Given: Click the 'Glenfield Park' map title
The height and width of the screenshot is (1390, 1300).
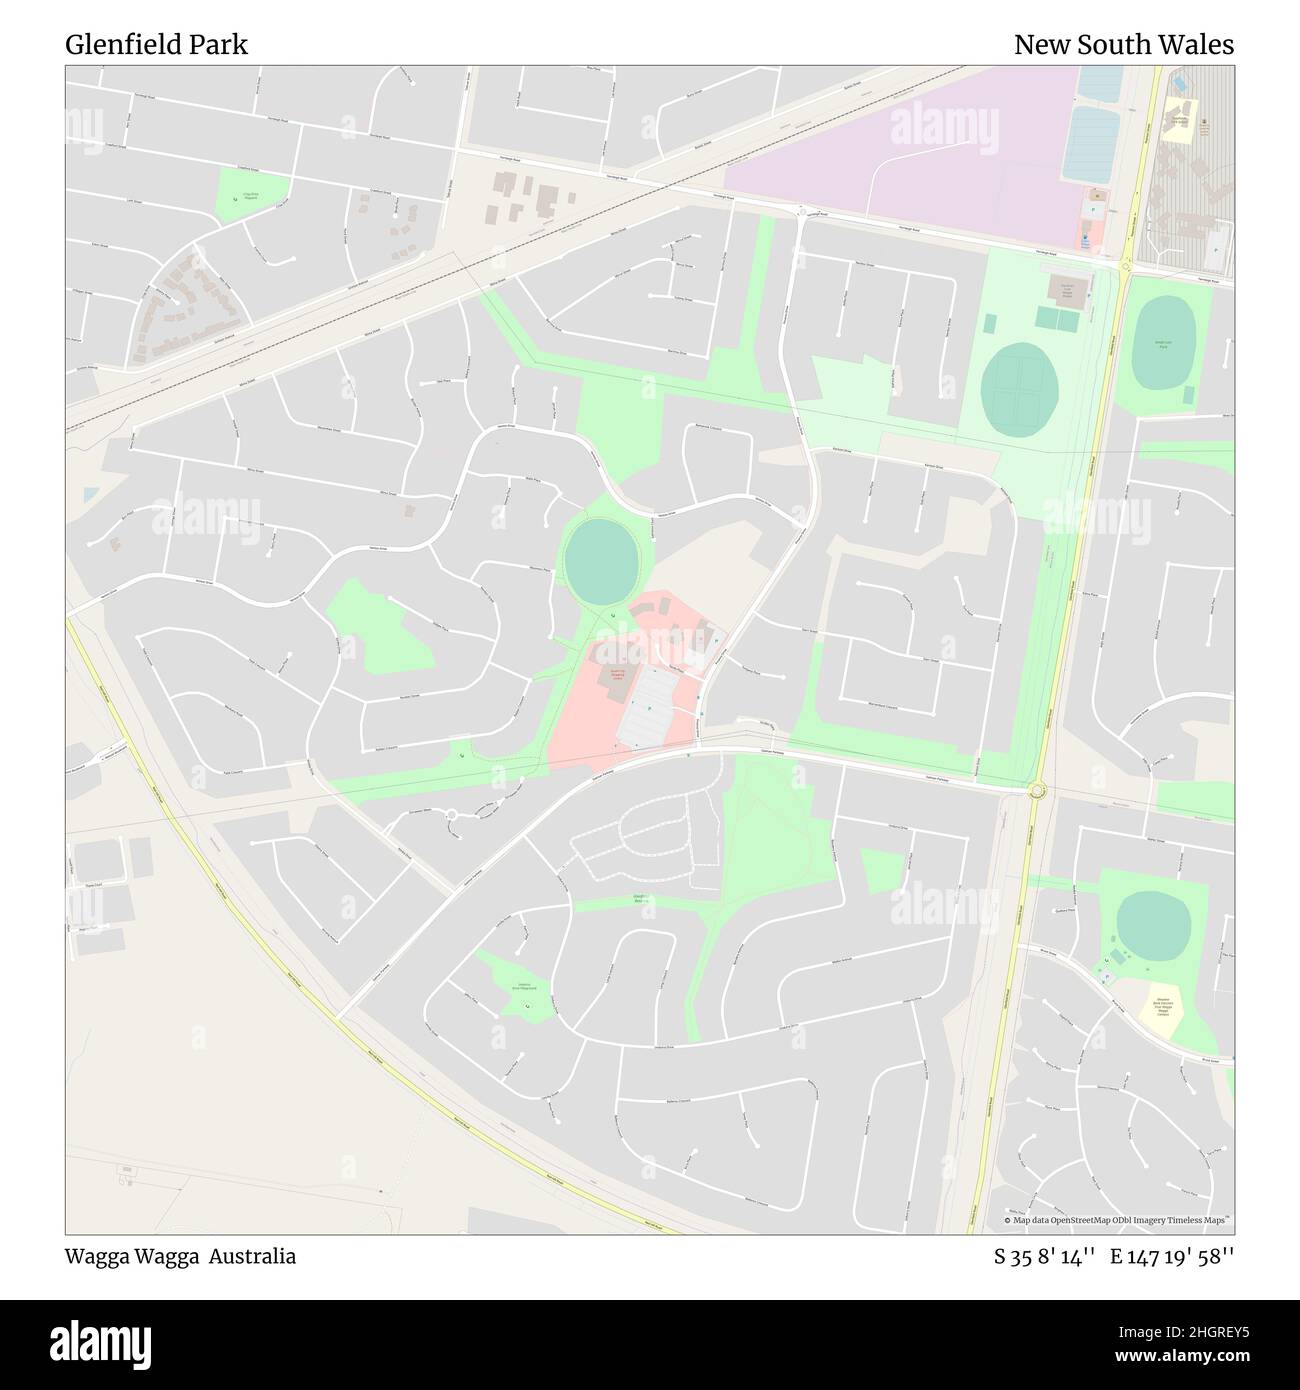Looking at the screenshot, I should point(156,44).
